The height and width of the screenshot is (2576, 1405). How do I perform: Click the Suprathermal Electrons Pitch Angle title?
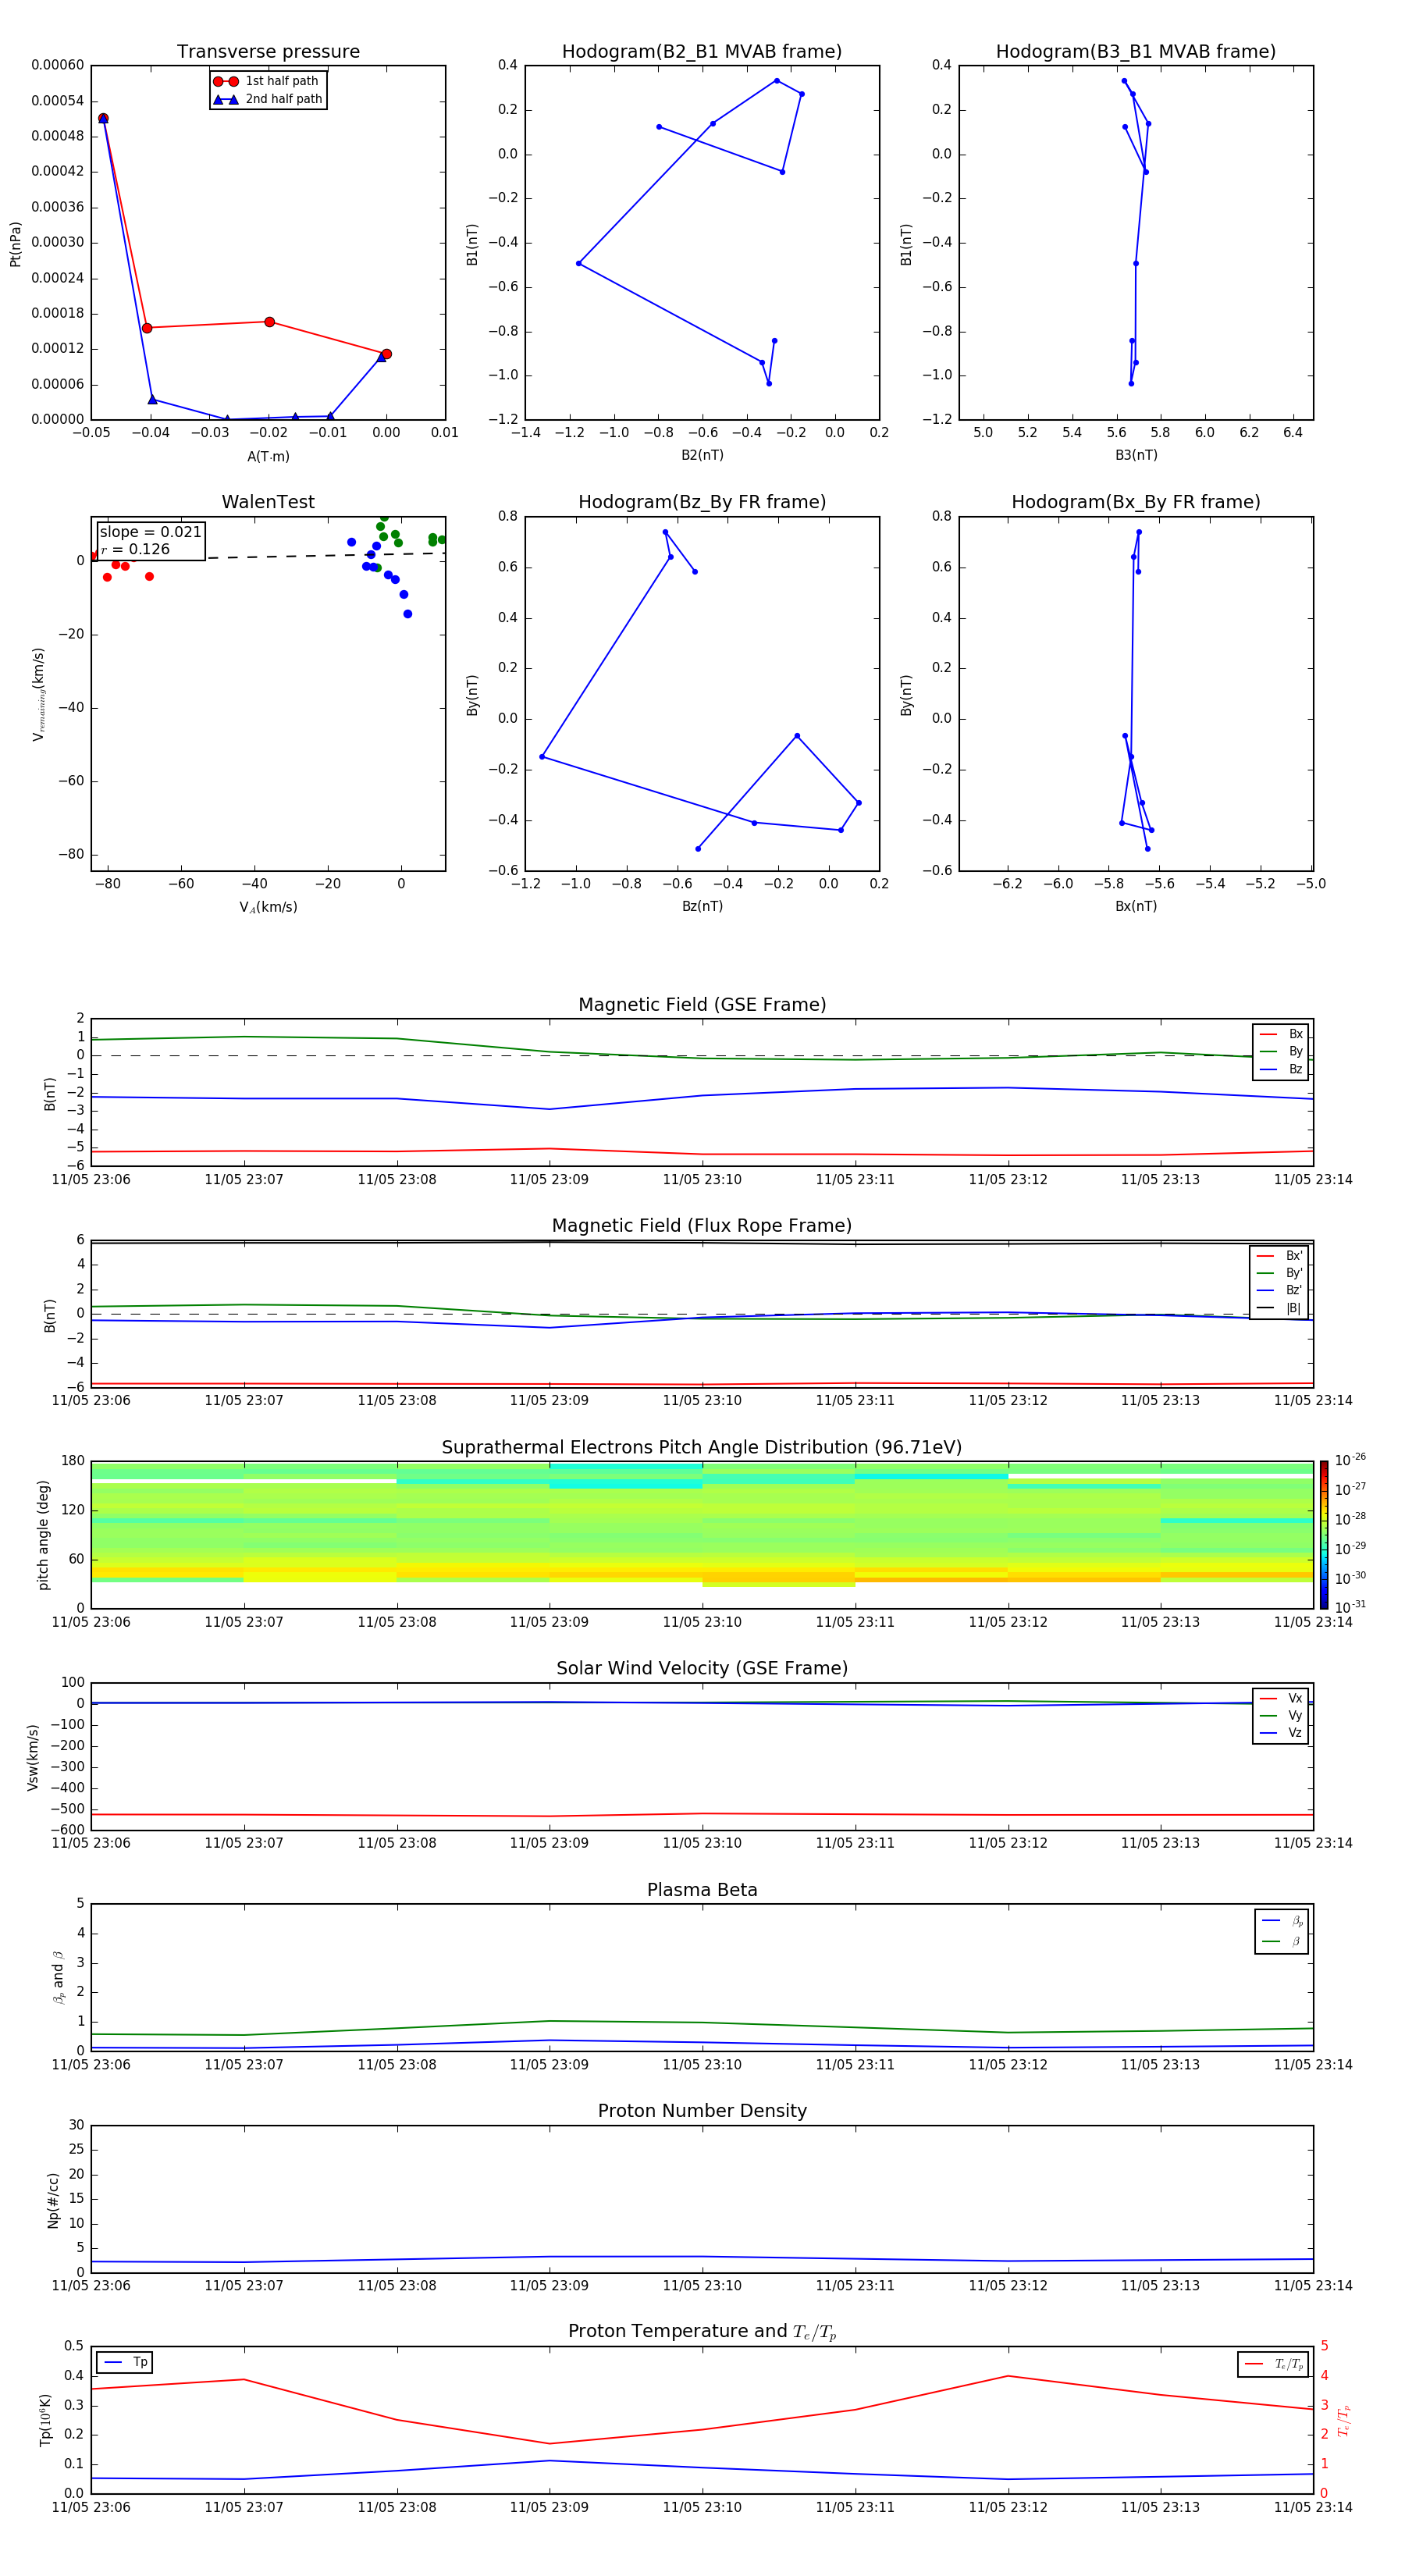click(702, 1448)
